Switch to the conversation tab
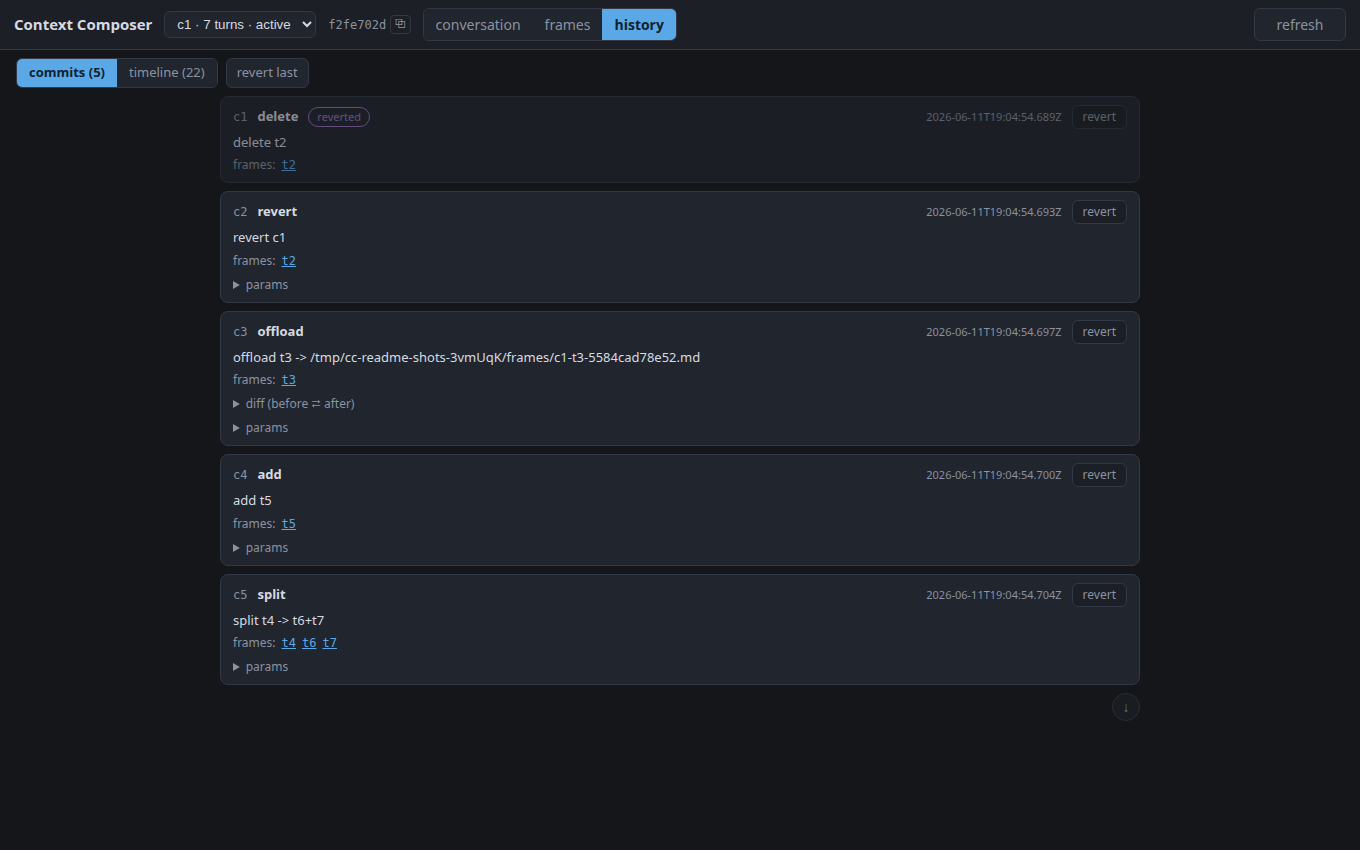This screenshot has height=850, width=1360. pos(478,25)
